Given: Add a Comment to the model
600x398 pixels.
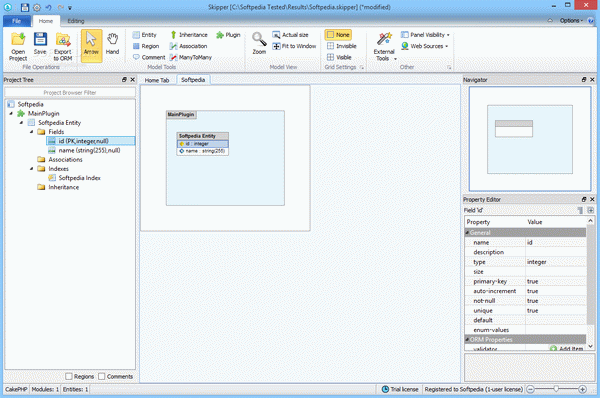Looking at the screenshot, I should (149, 57).
